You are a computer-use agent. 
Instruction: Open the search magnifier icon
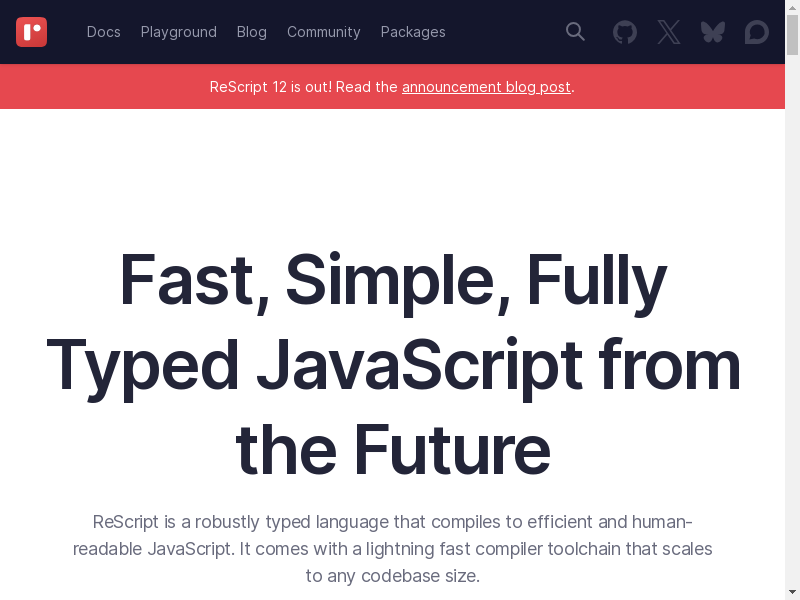click(x=575, y=31)
